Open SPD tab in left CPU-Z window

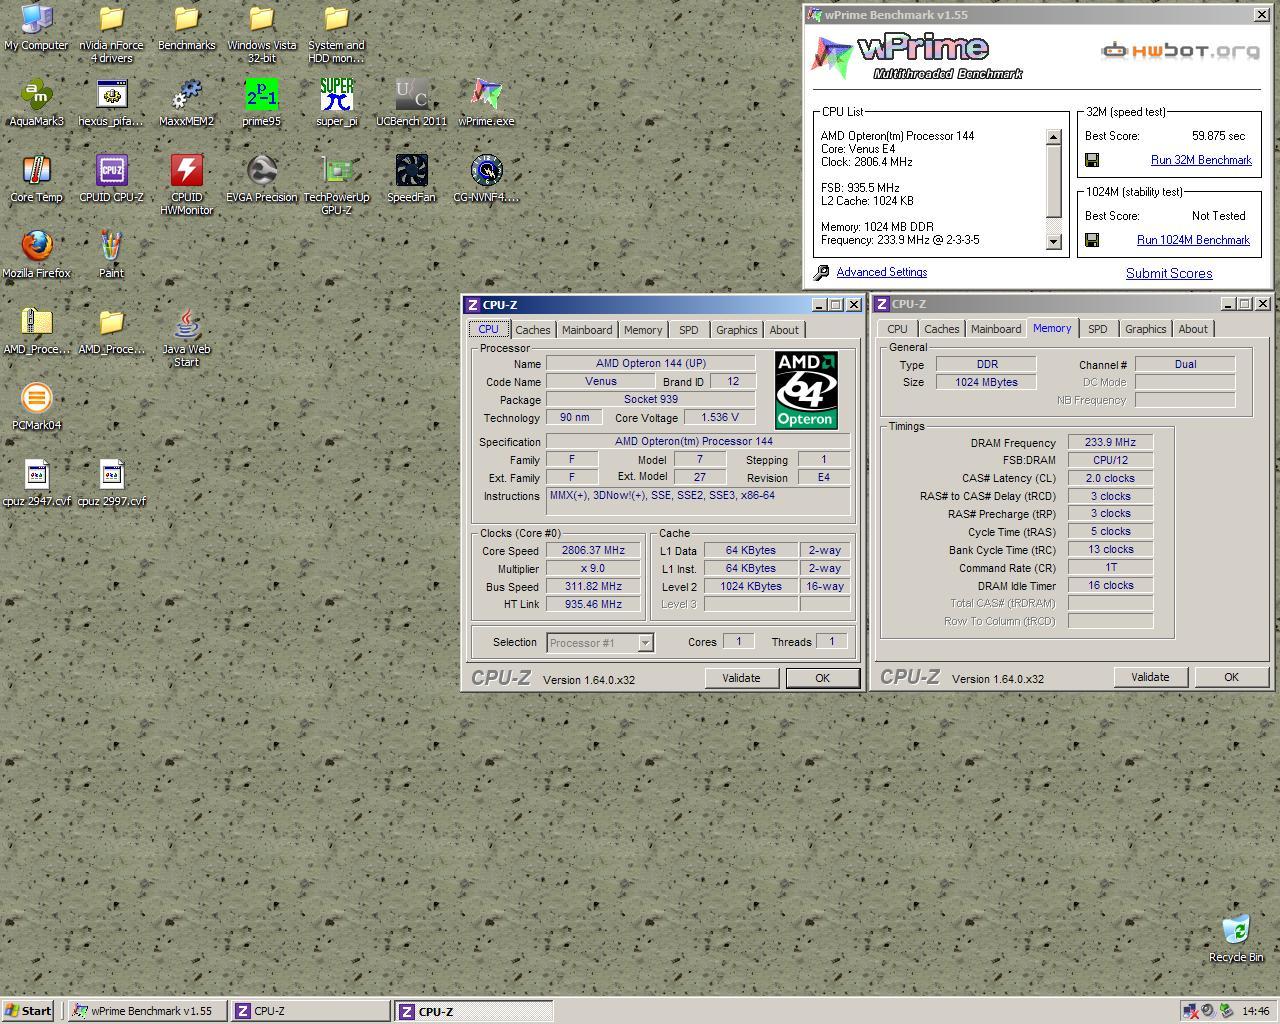[689, 330]
